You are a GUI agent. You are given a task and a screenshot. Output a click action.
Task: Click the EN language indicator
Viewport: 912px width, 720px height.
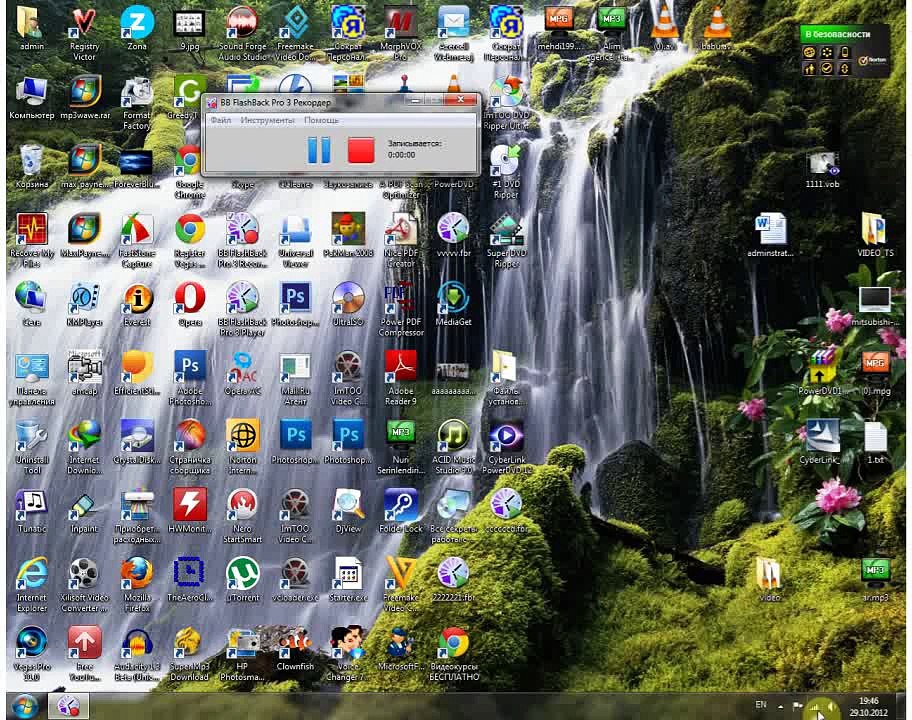coord(761,705)
